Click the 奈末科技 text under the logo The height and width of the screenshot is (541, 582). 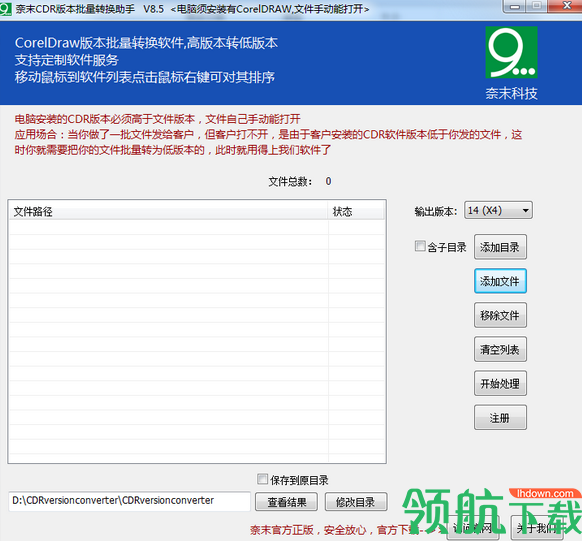pyautogui.click(x=511, y=93)
